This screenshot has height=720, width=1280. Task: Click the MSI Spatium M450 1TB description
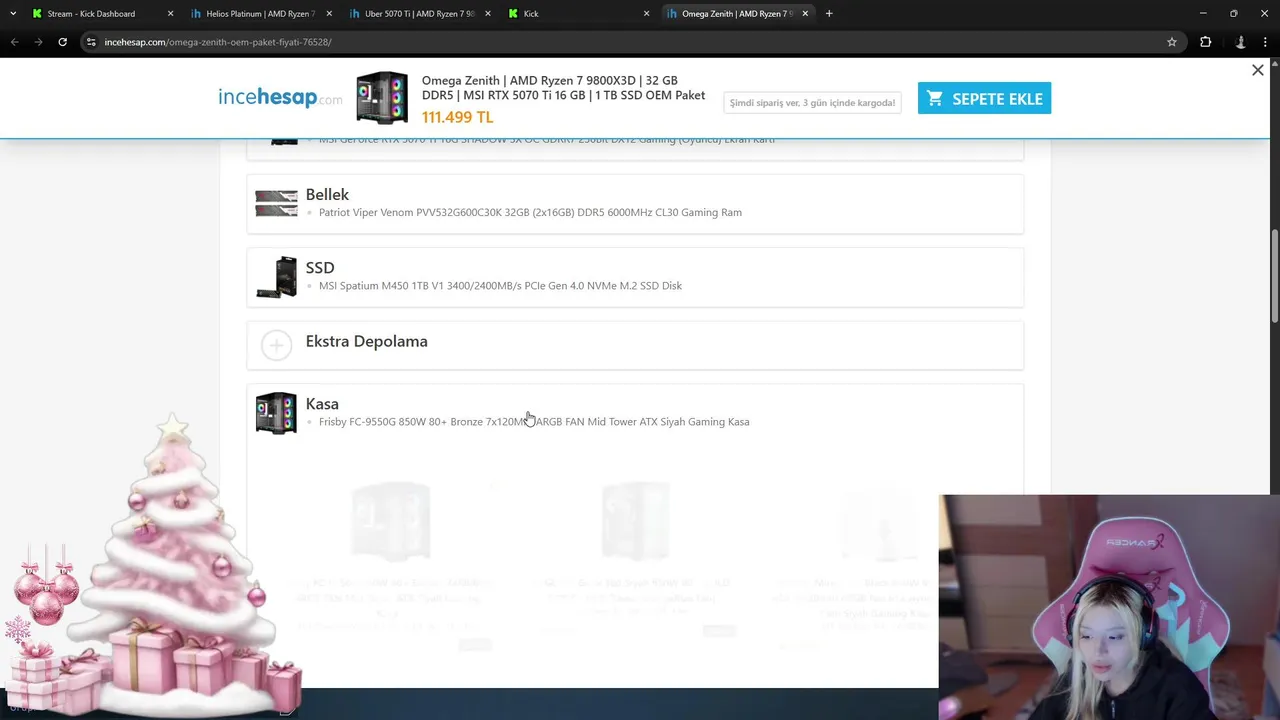point(500,286)
